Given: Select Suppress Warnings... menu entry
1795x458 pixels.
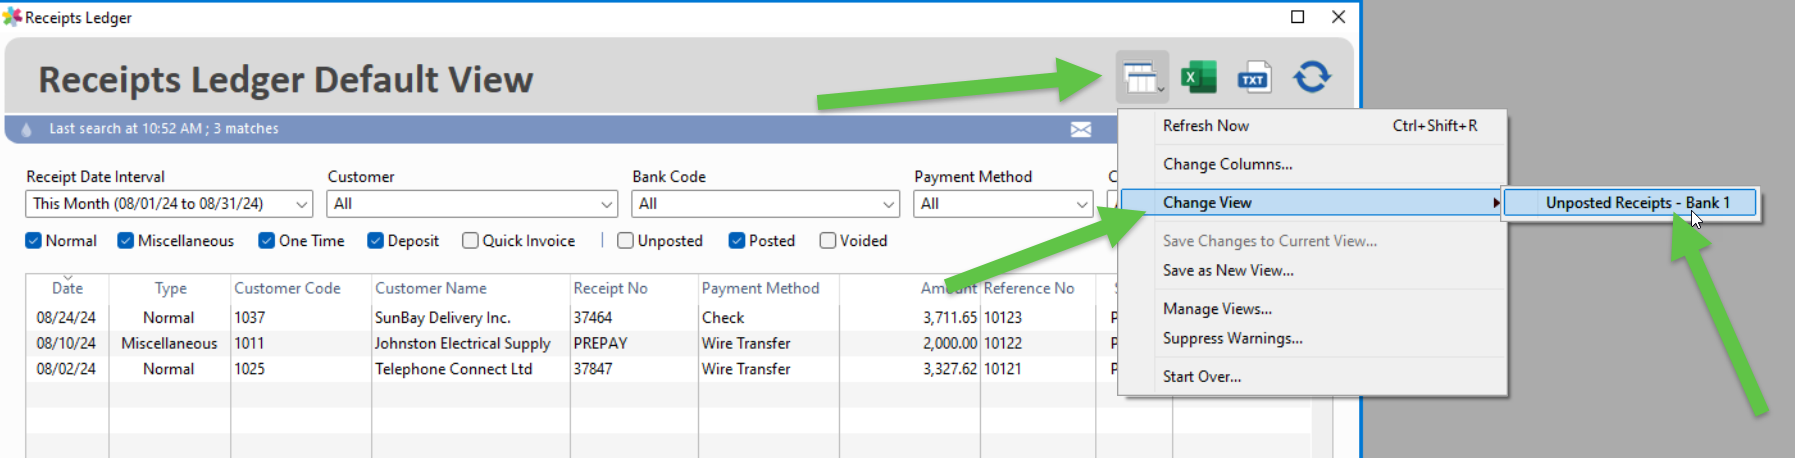Looking at the screenshot, I should point(1312,339).
